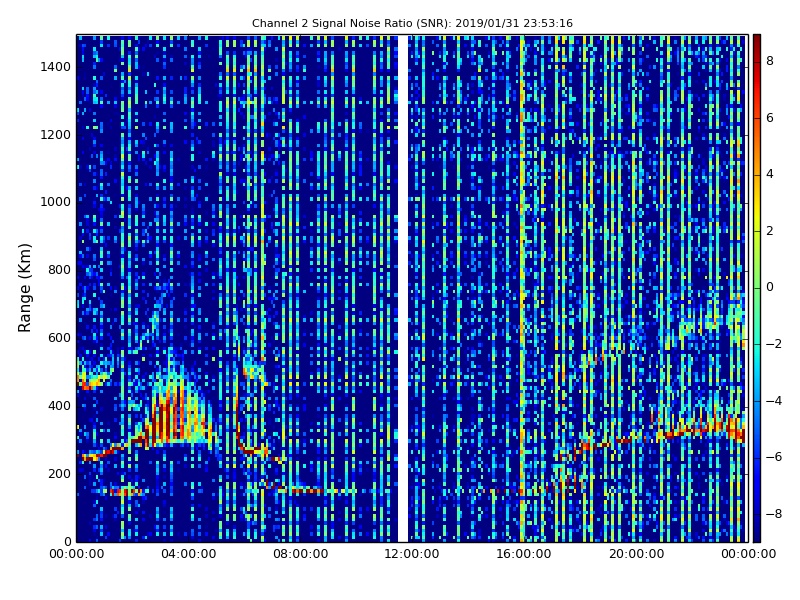This screenshot has width=800, height=600.
Task: Click the colorbar label −4
Action: (x=774, y=401)
